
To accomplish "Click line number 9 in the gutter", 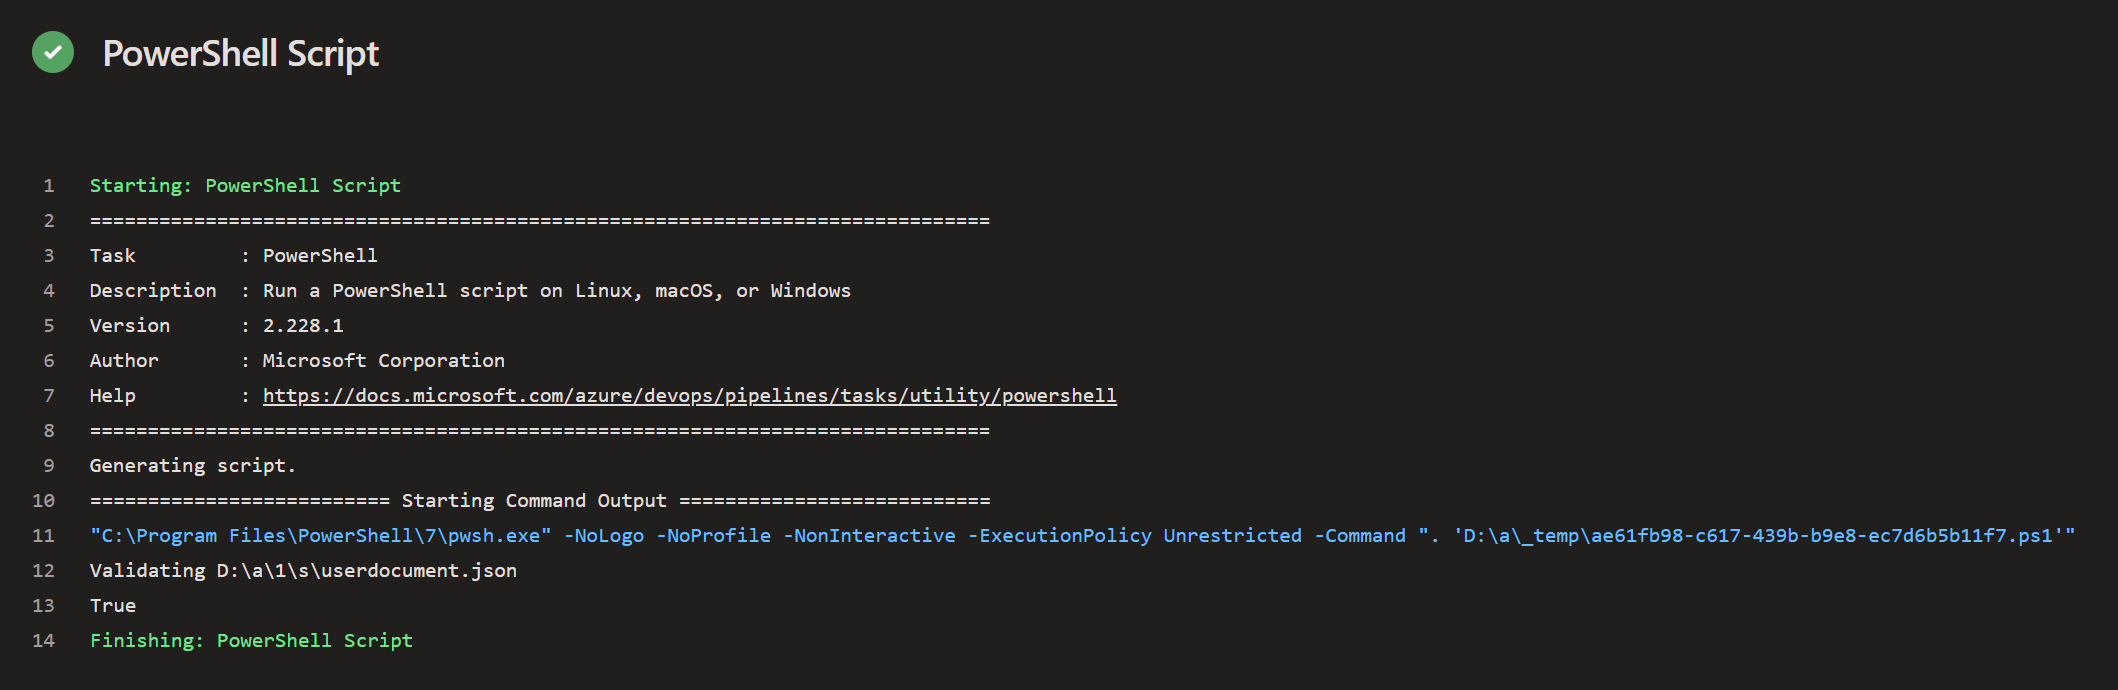I will pos(49,466).
